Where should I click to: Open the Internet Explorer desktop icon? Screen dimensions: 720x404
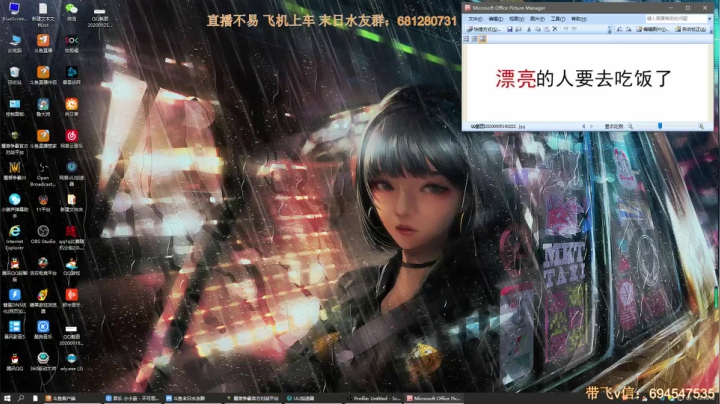click(15, 238)
